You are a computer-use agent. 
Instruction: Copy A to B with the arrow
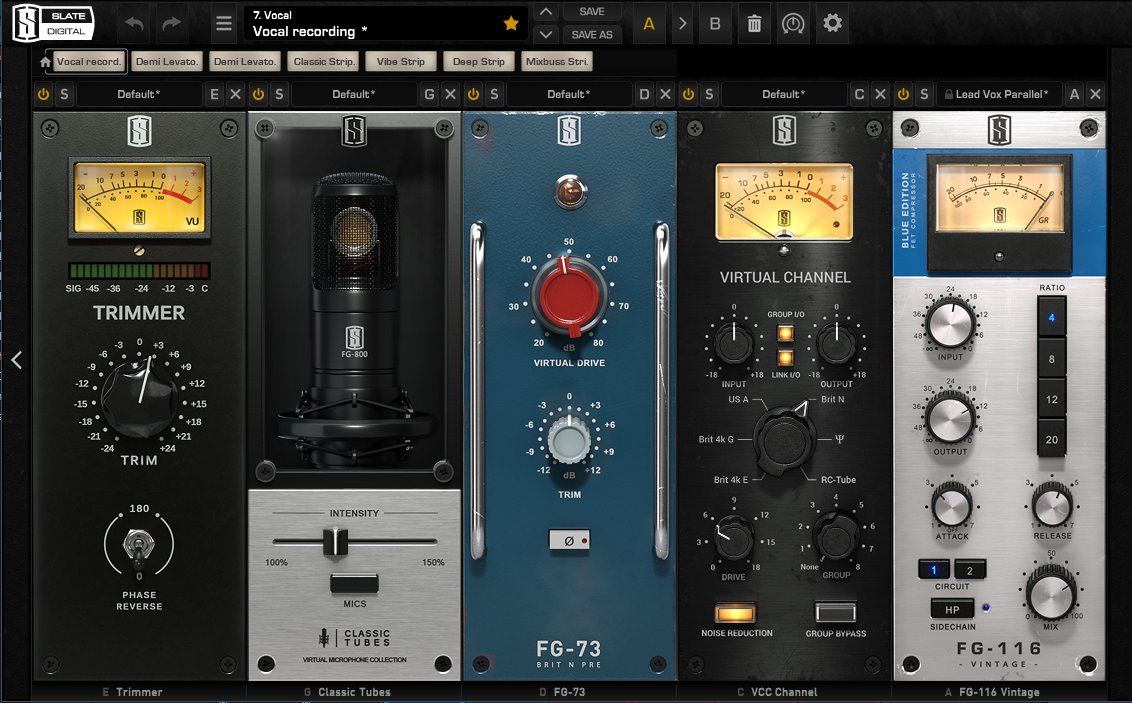pos(682,24)
